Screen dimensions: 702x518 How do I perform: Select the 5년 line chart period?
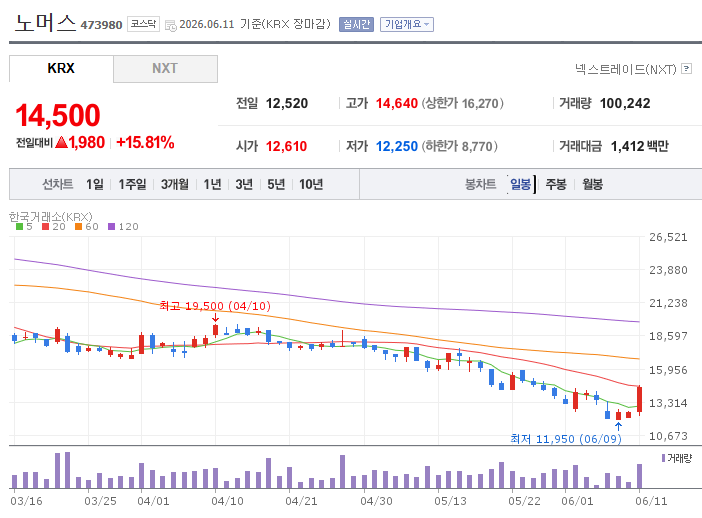pos(276,184)
